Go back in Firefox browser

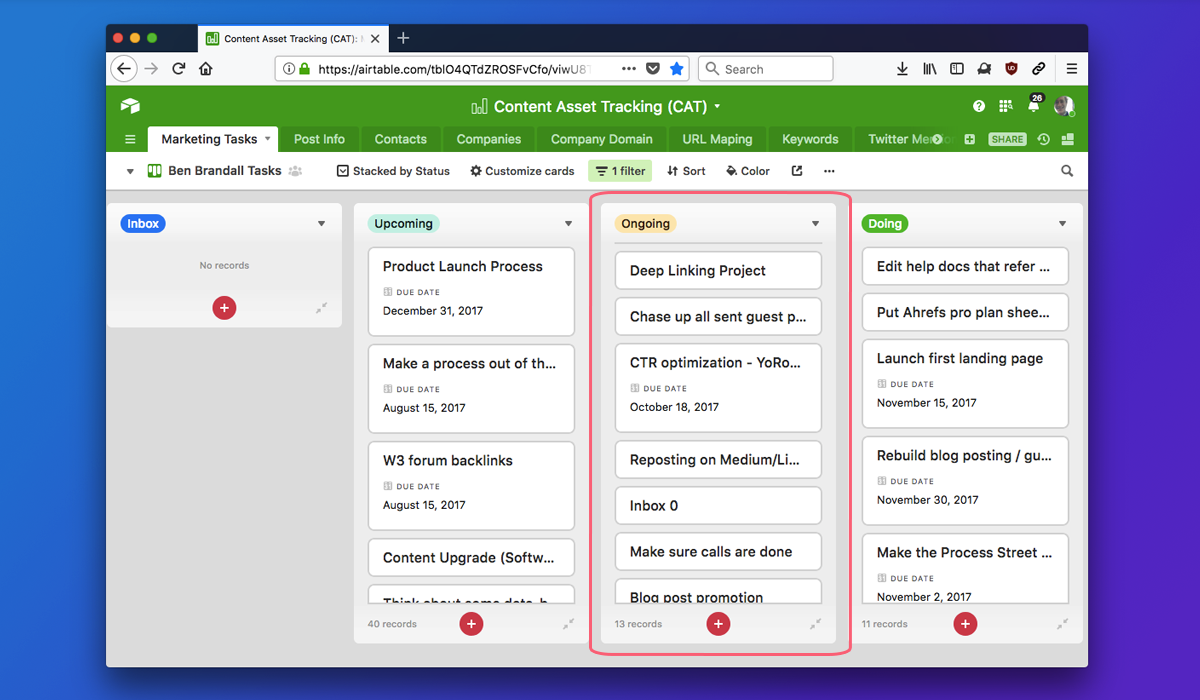coord(123,69)
